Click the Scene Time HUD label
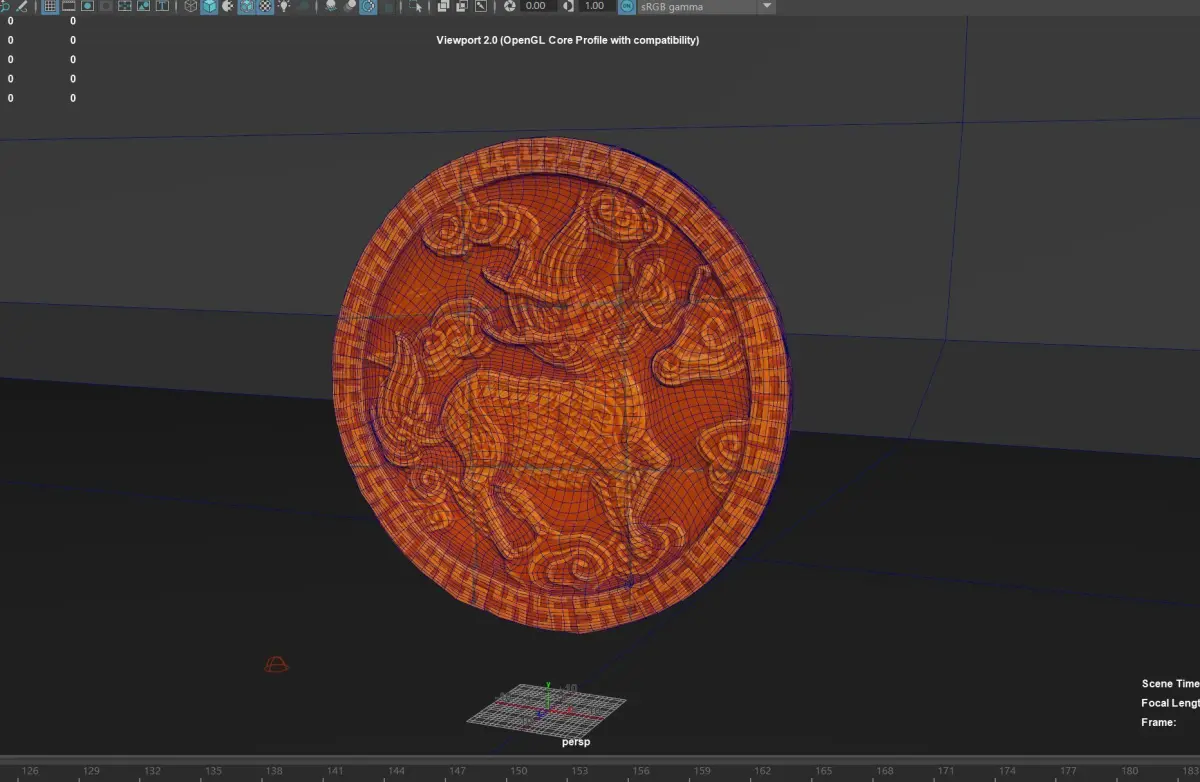This screenshot has height=782, width=1200. pyautogui.click(x=1170, y=684)
